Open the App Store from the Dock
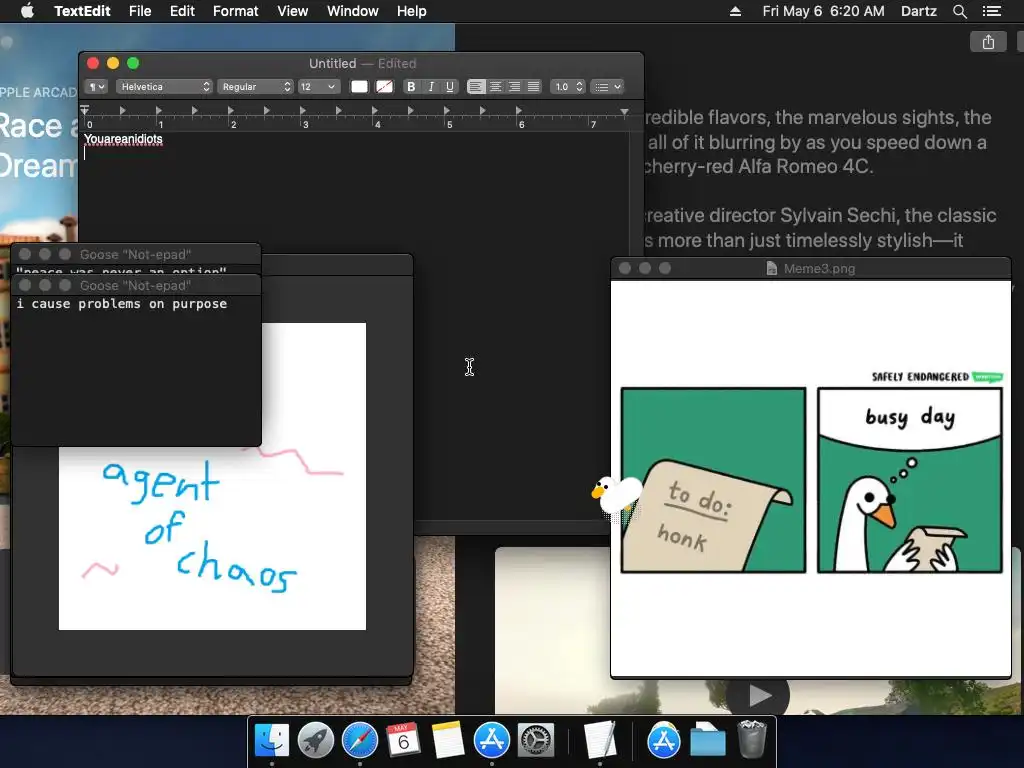This screenshot has height=768, width=1024. 492,741
